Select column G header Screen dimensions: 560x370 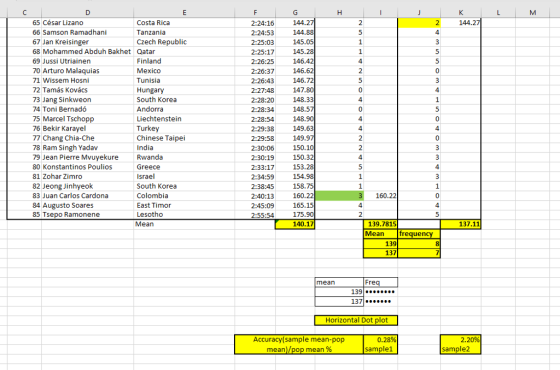(295, 12)
